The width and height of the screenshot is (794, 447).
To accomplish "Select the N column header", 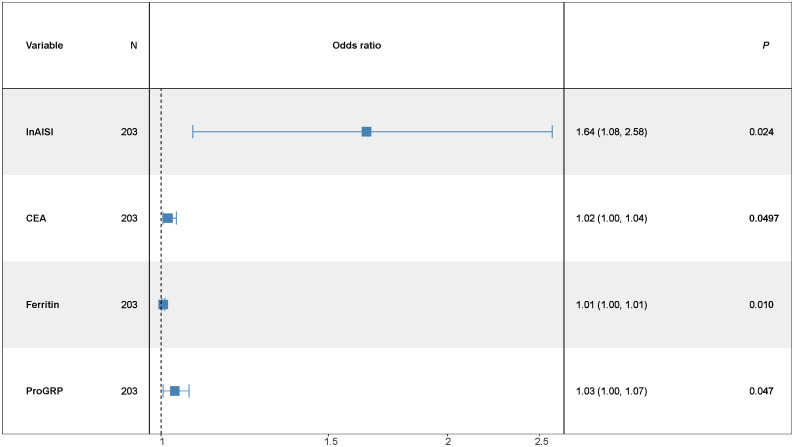I will tap(134, 46).
